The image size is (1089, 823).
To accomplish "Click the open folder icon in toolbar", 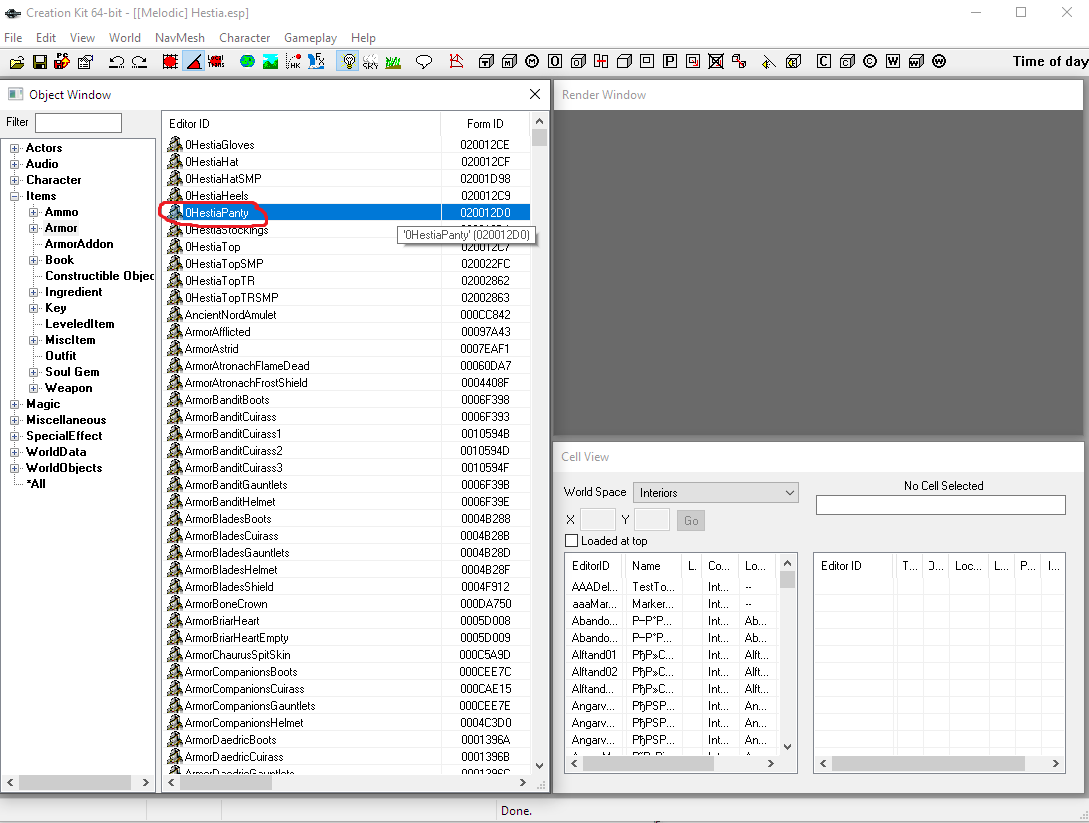I will (x=17, y=62).
